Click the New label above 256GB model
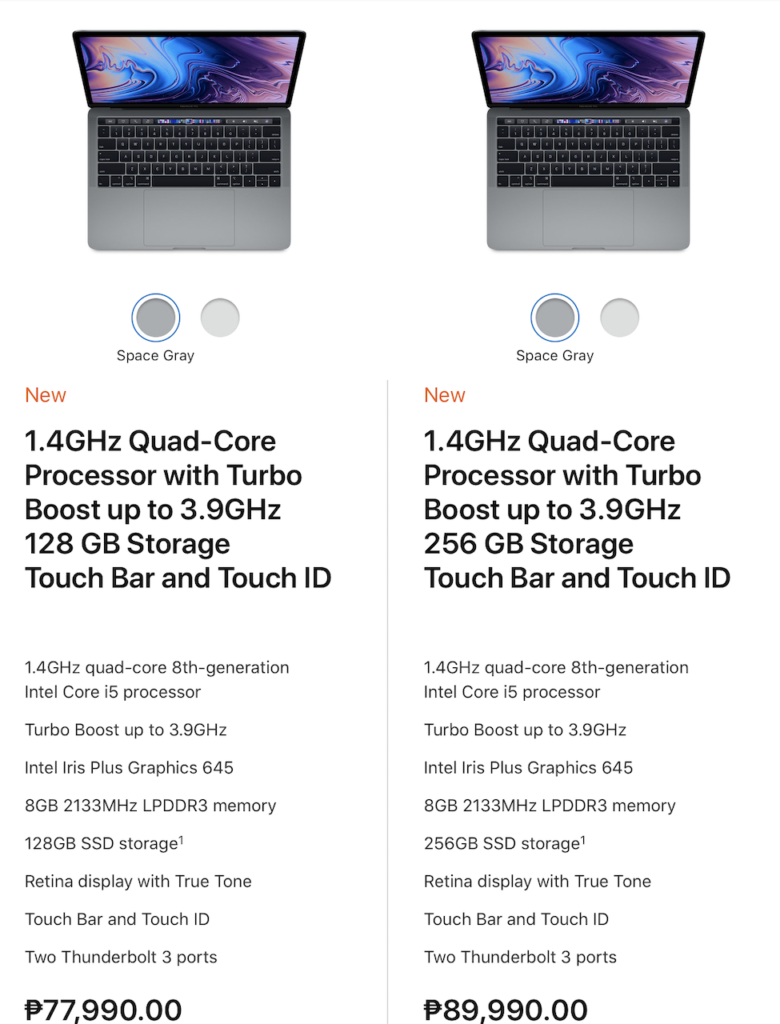 point(444,395)
